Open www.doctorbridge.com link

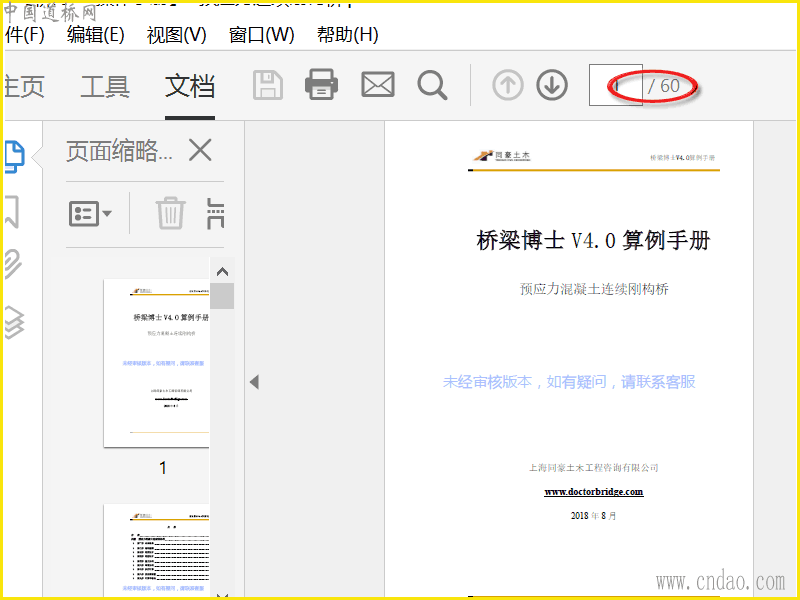(x=594, y=492)
